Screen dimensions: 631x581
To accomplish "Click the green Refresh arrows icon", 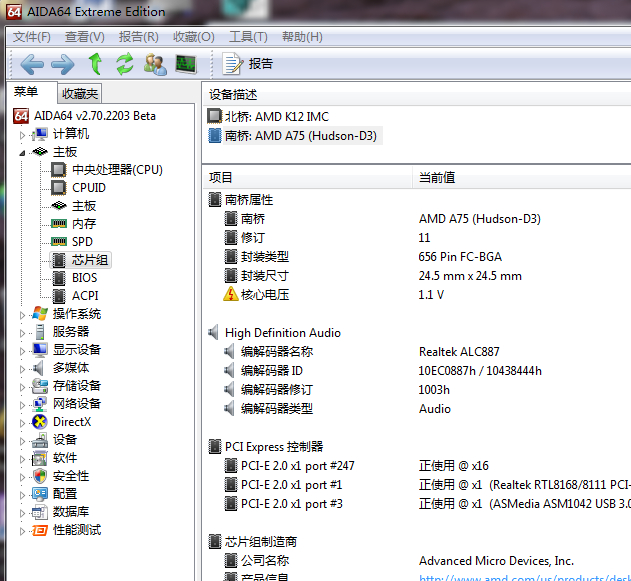I will pos(125,64).
